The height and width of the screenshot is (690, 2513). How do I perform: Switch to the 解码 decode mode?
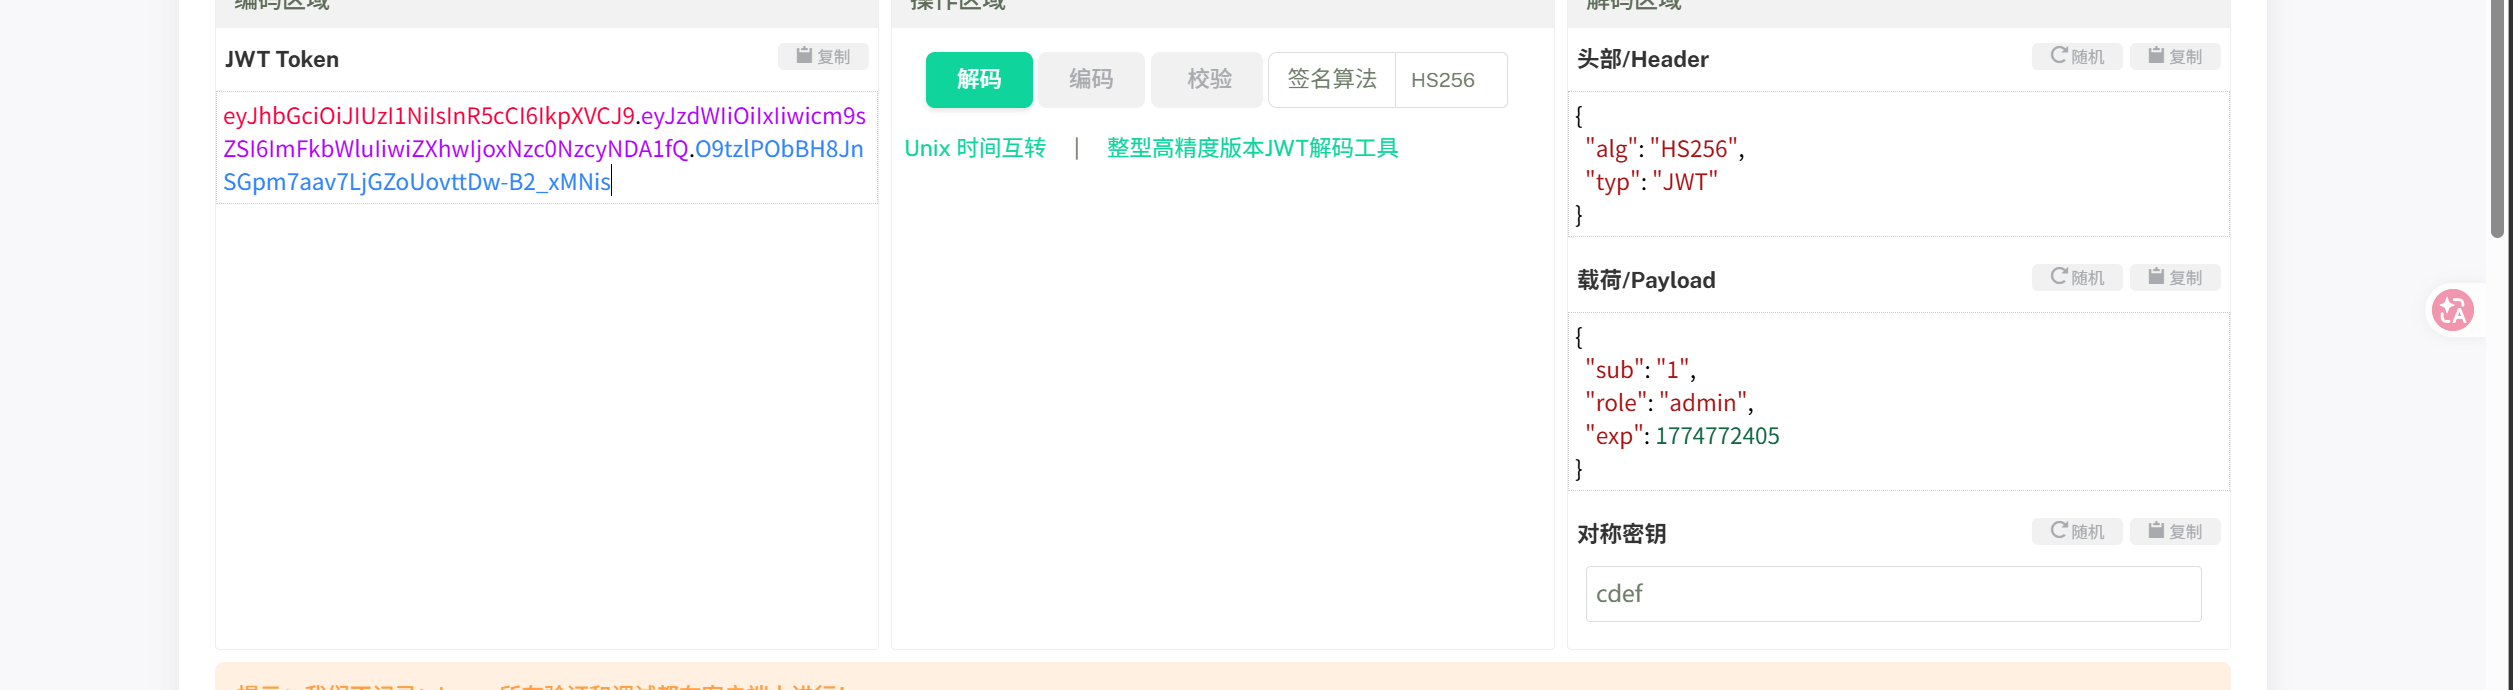(978, 80)
